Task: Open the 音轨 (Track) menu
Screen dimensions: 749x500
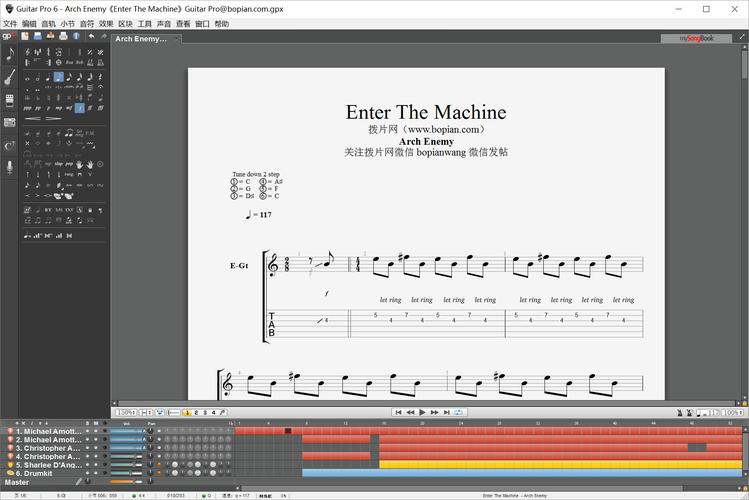Action: (x=48, y=23)
